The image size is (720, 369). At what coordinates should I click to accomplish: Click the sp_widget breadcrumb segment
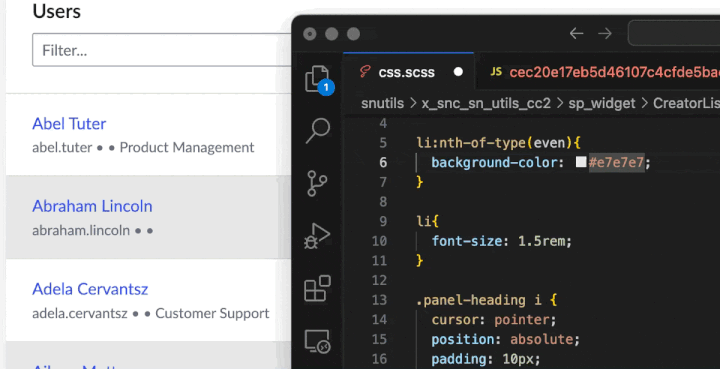pyautogui.click(x=602, y=103)
